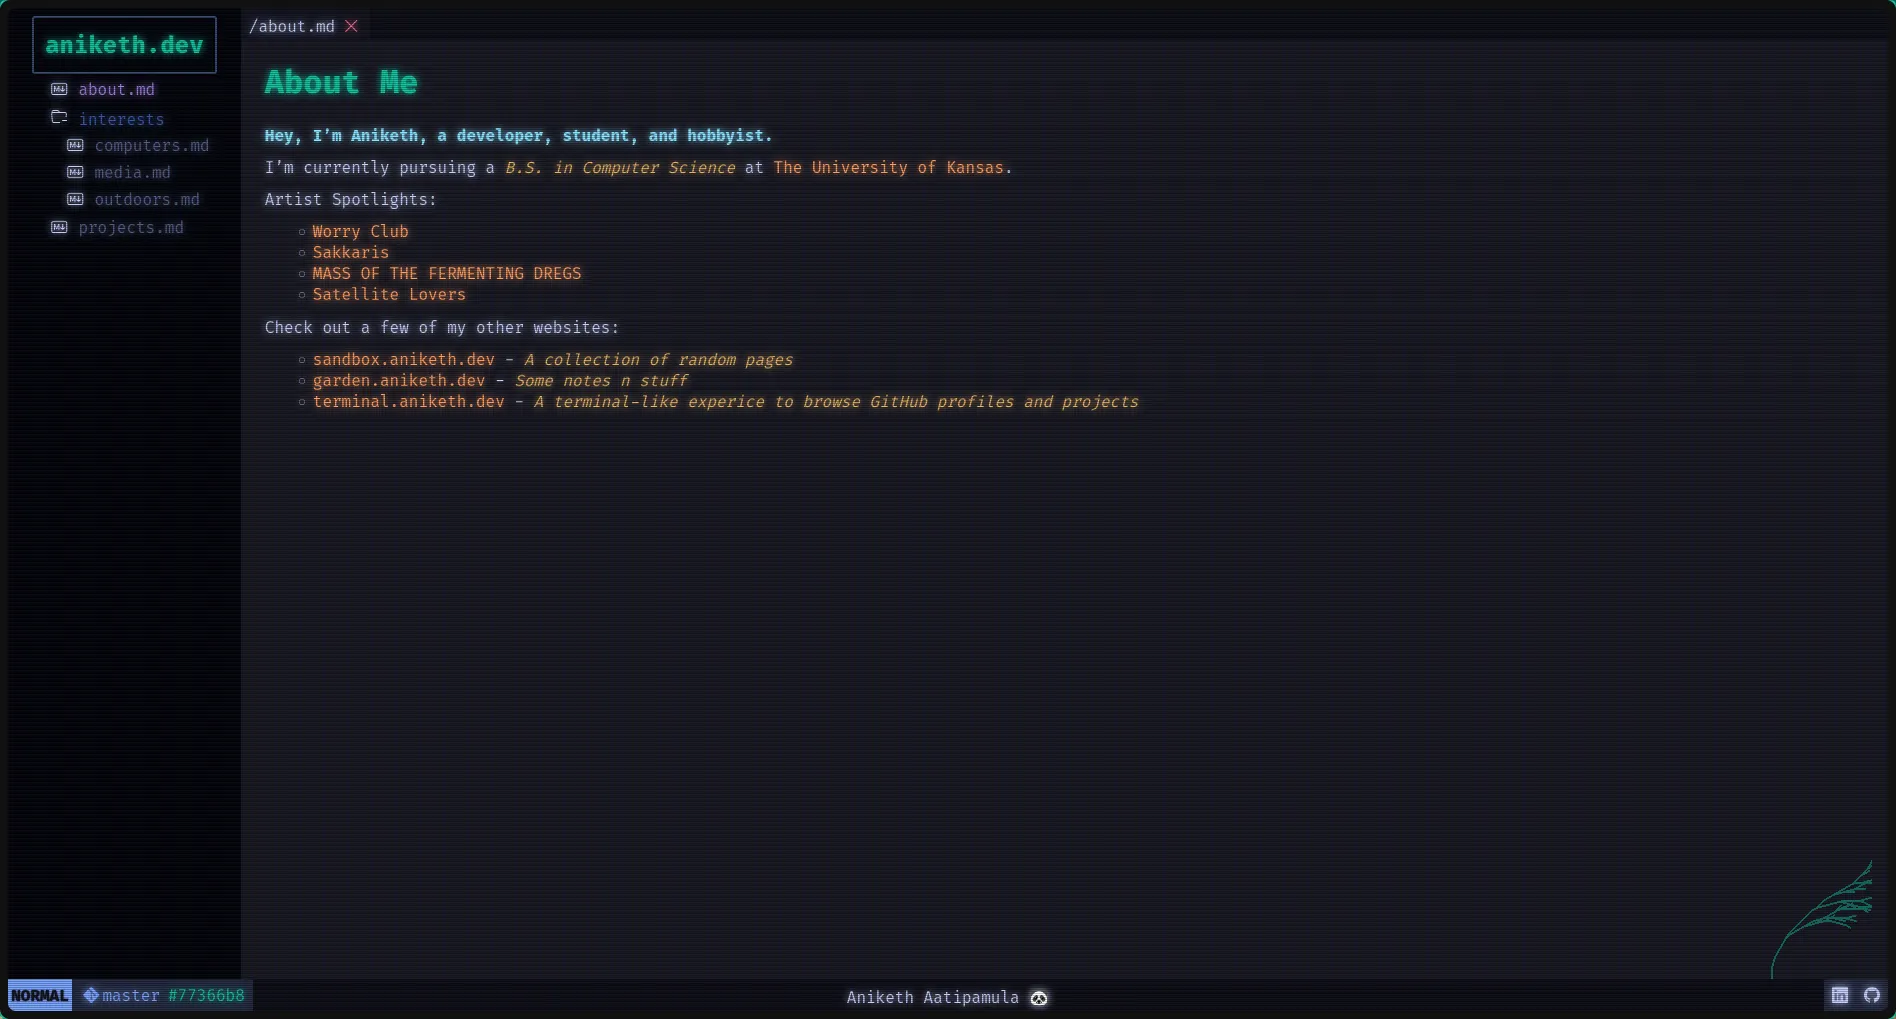Collapse the interests folder in the sidebar
Image resolution: width=1896 pixels, height=1019 pixels.
coord(122,119)
